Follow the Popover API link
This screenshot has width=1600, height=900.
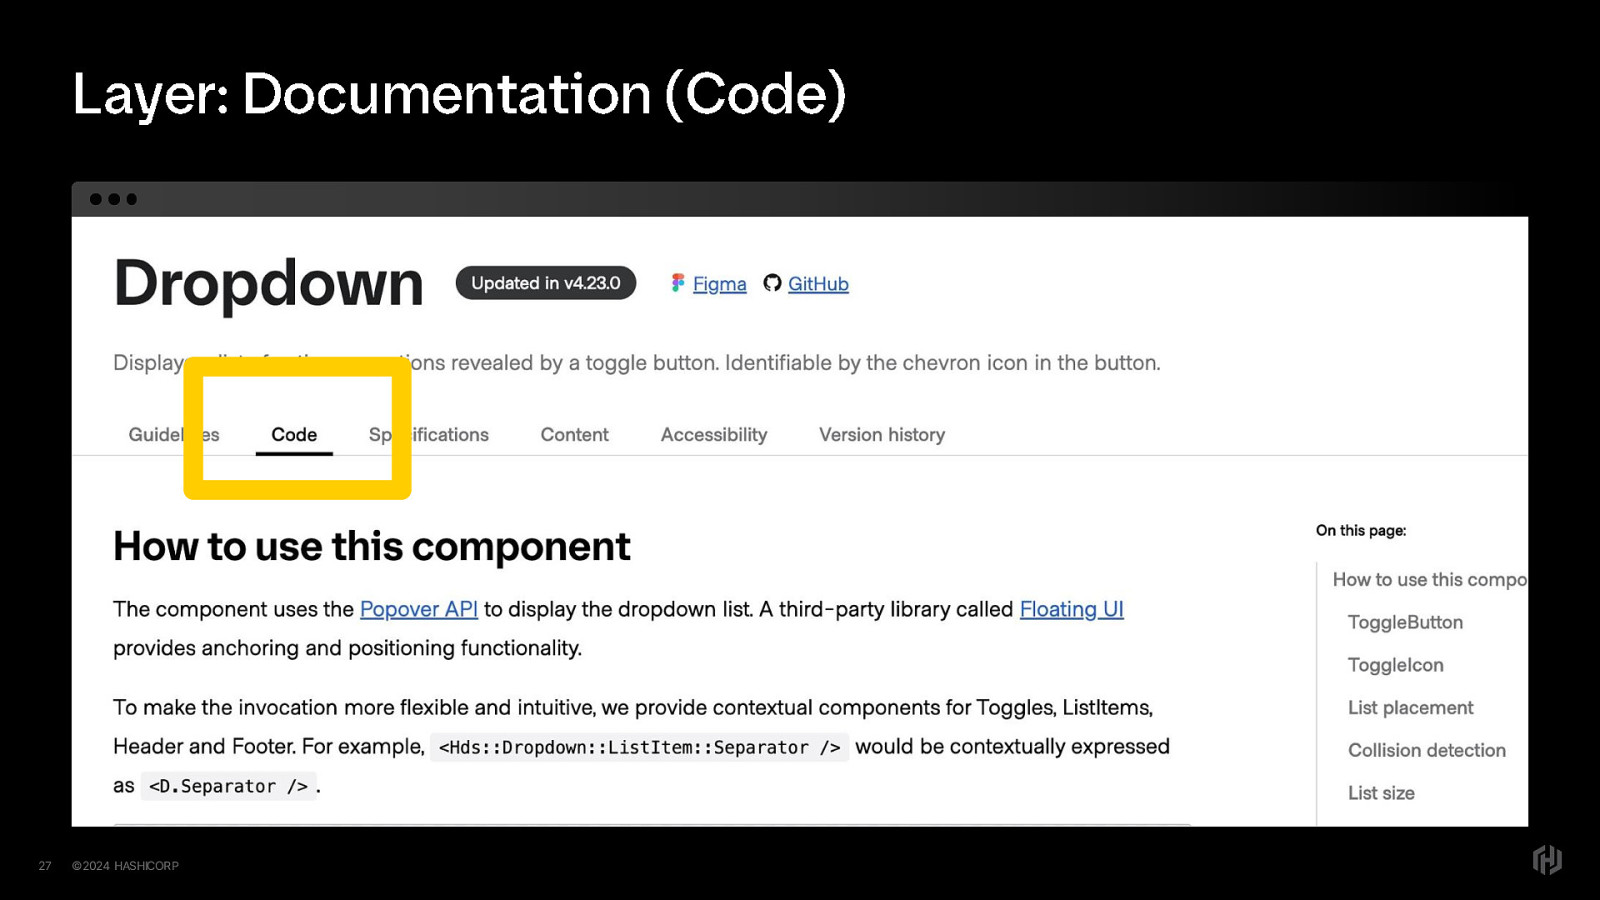pos(418,609)
